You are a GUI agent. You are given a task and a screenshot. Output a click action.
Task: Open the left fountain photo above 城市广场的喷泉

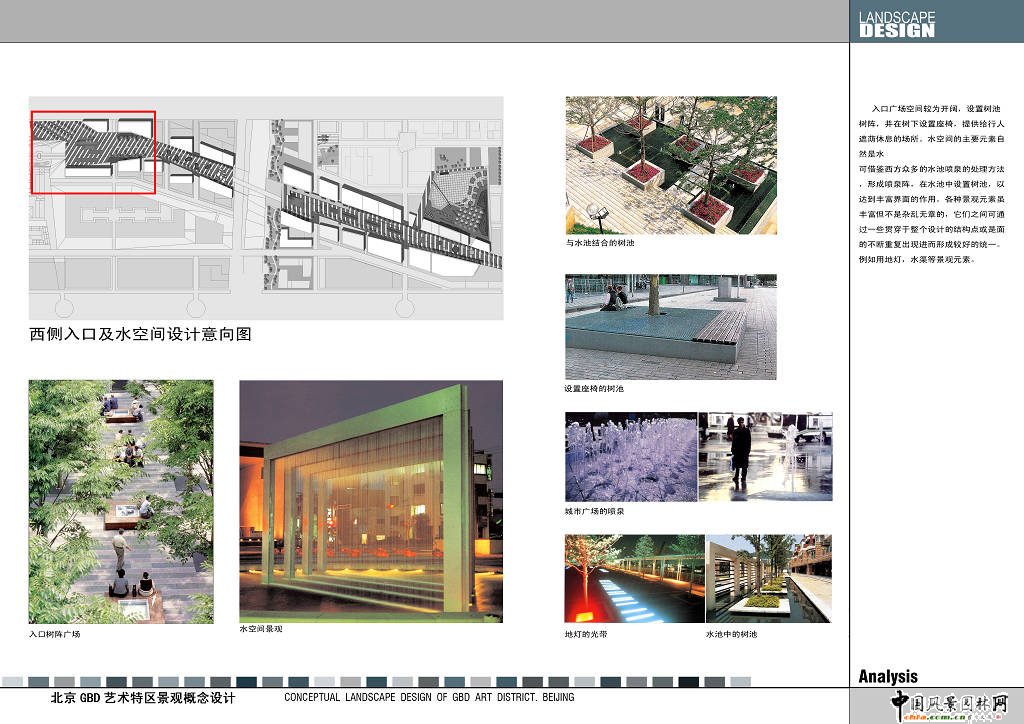(x=630, y=456)
